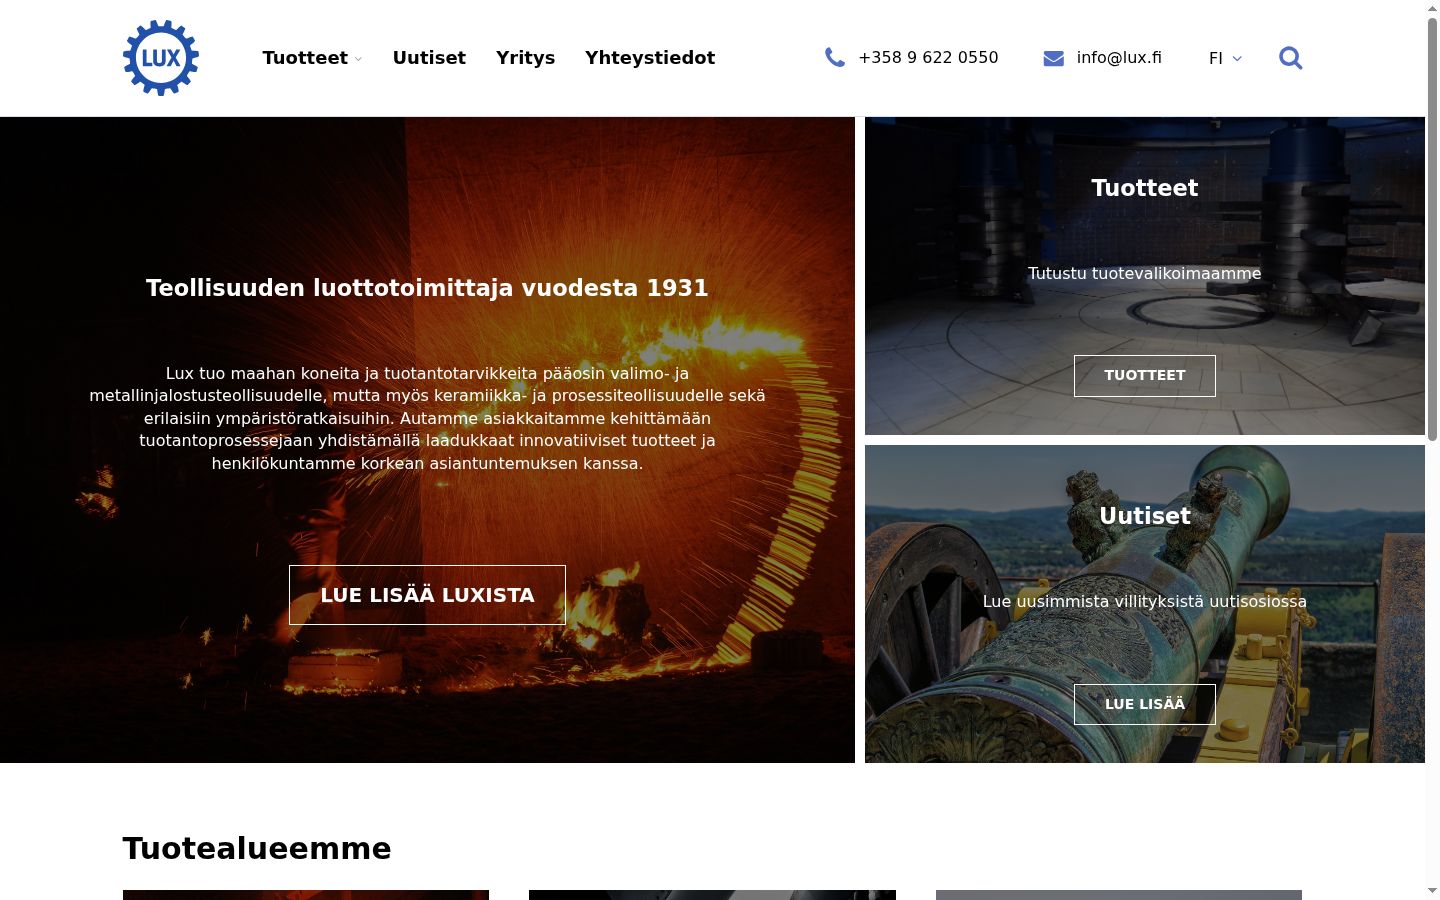Open Yhteystiedot in the navigation
Screen dimensions: 1440x900
(x=650, y=58)
